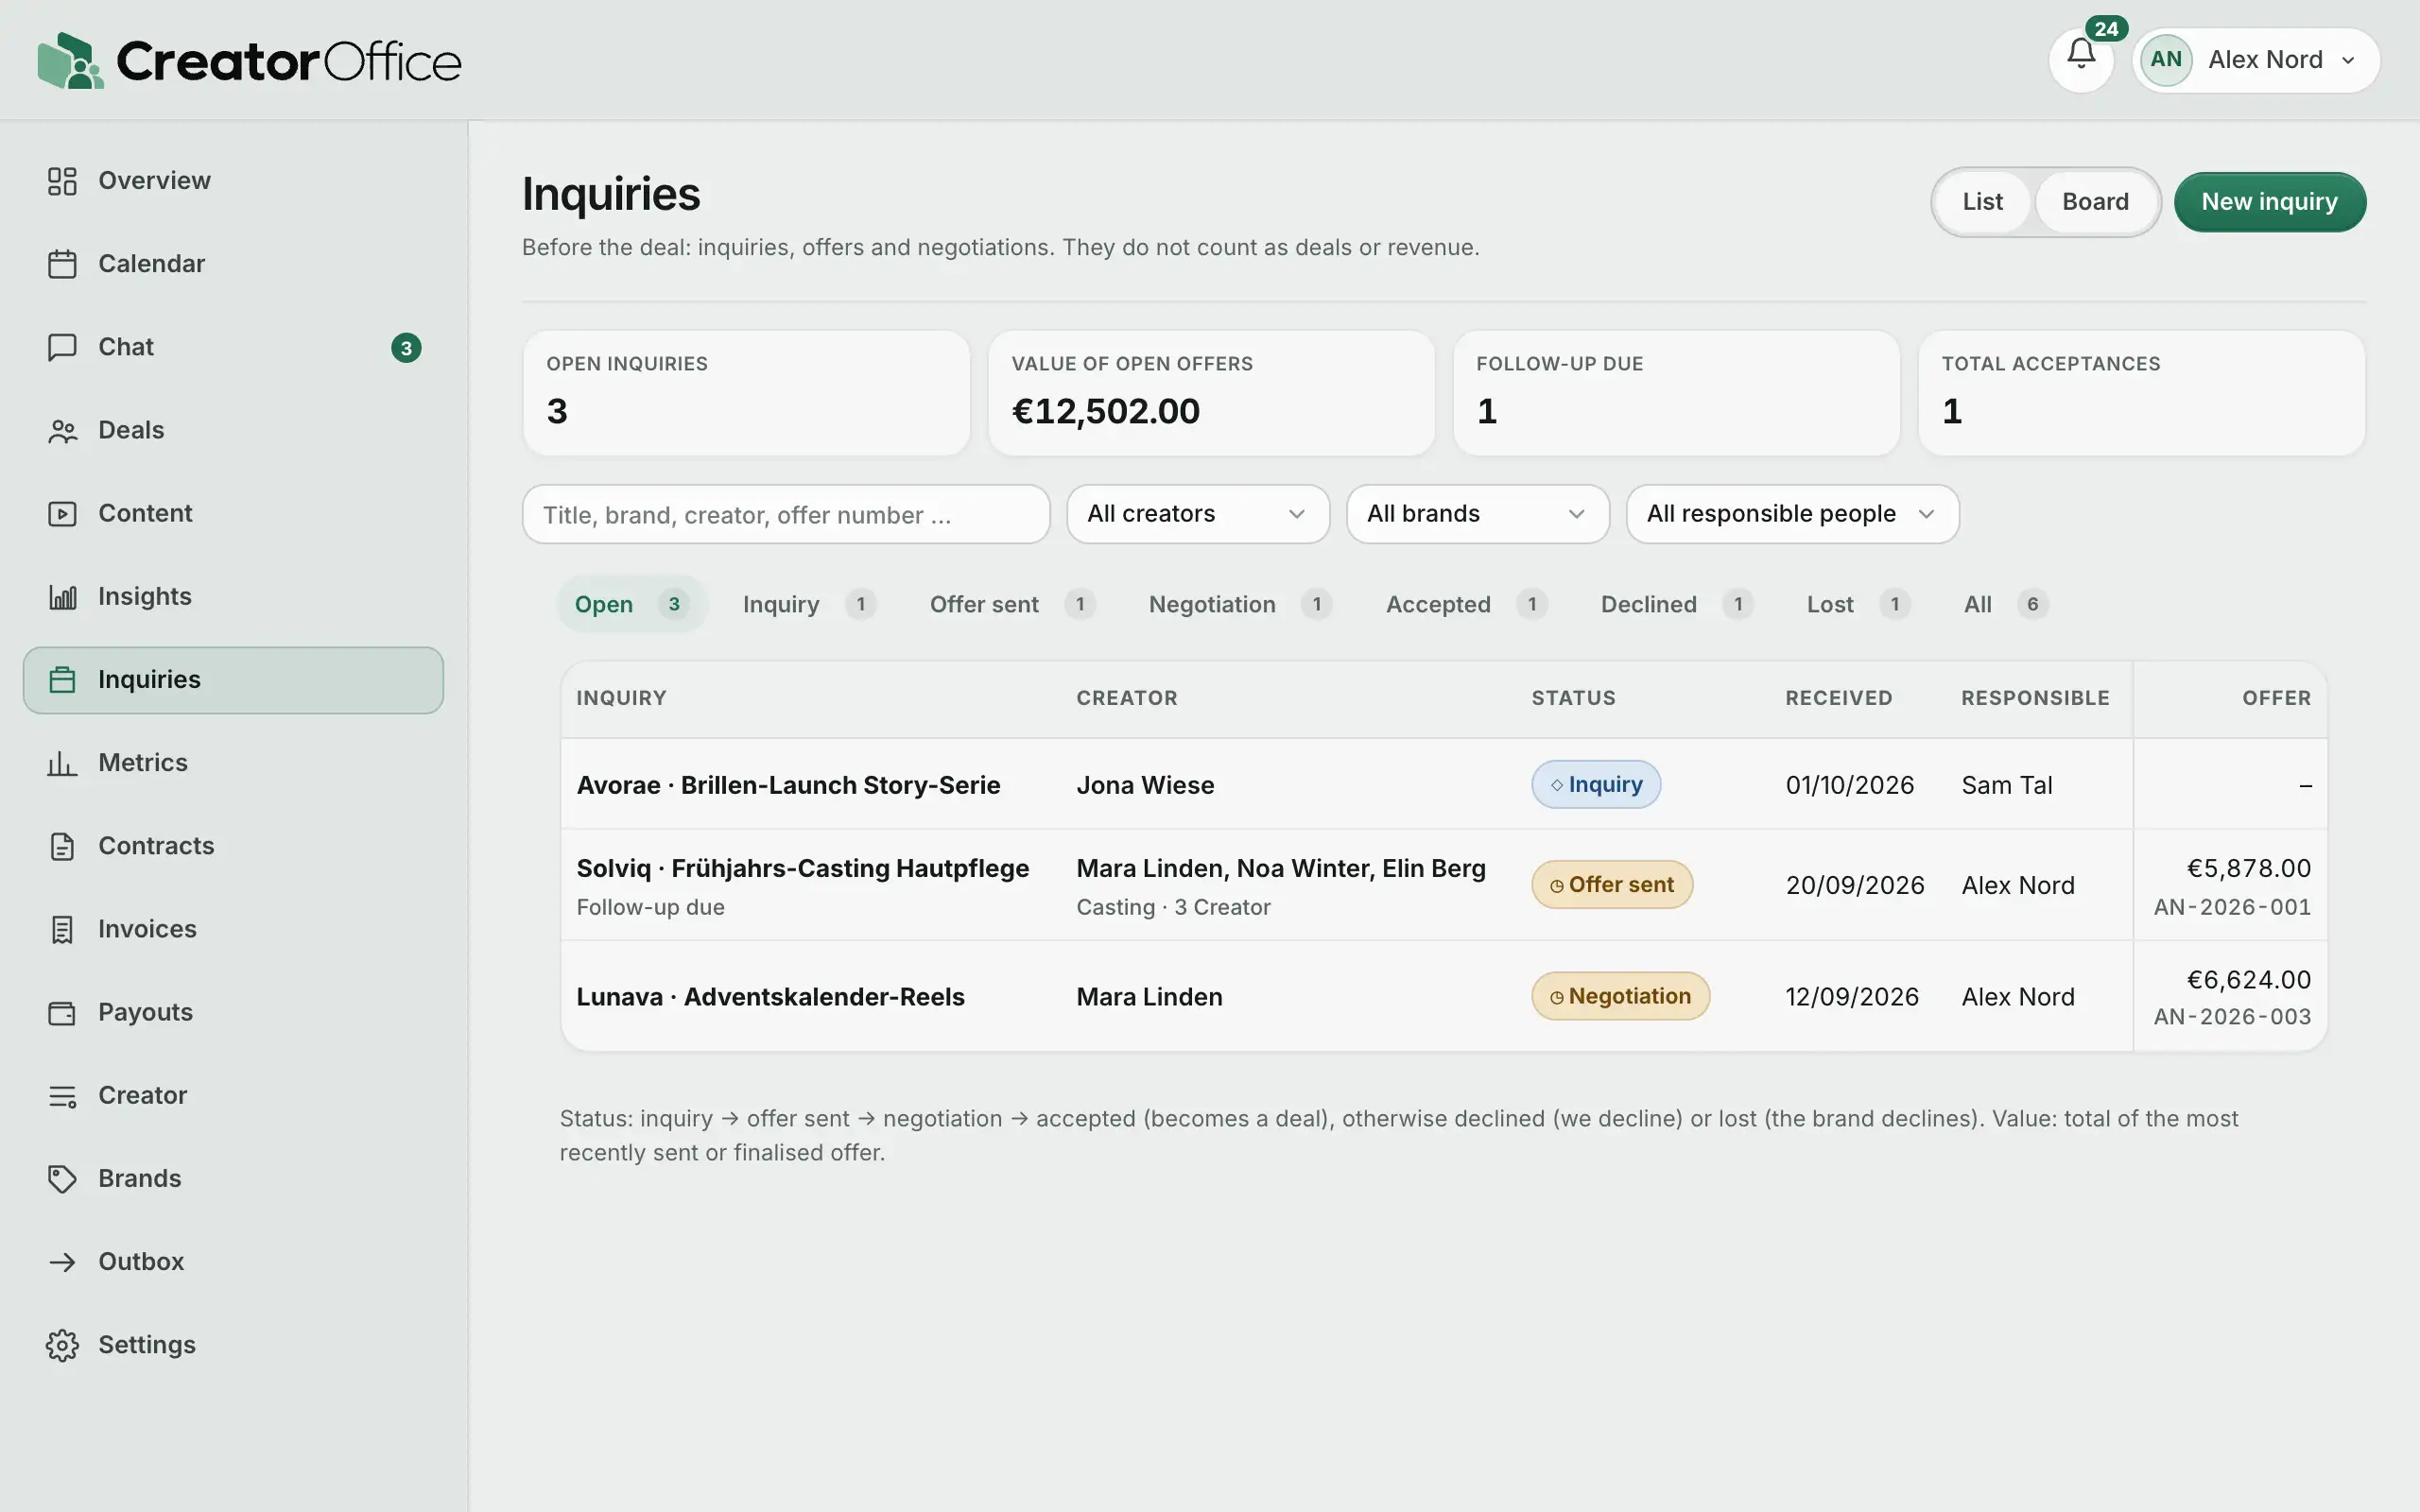Click the Inquiries sidebar icon
Screen dimensions: 2420x1512
tap(62, 680)
